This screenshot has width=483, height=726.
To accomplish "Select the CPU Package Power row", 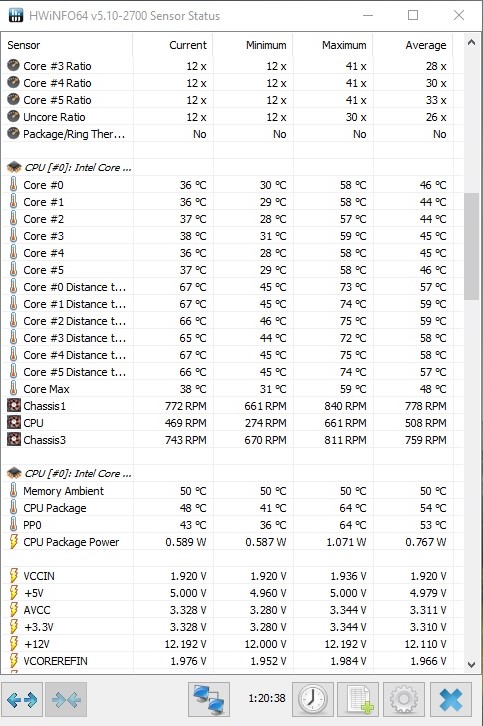I will (227, 542).
